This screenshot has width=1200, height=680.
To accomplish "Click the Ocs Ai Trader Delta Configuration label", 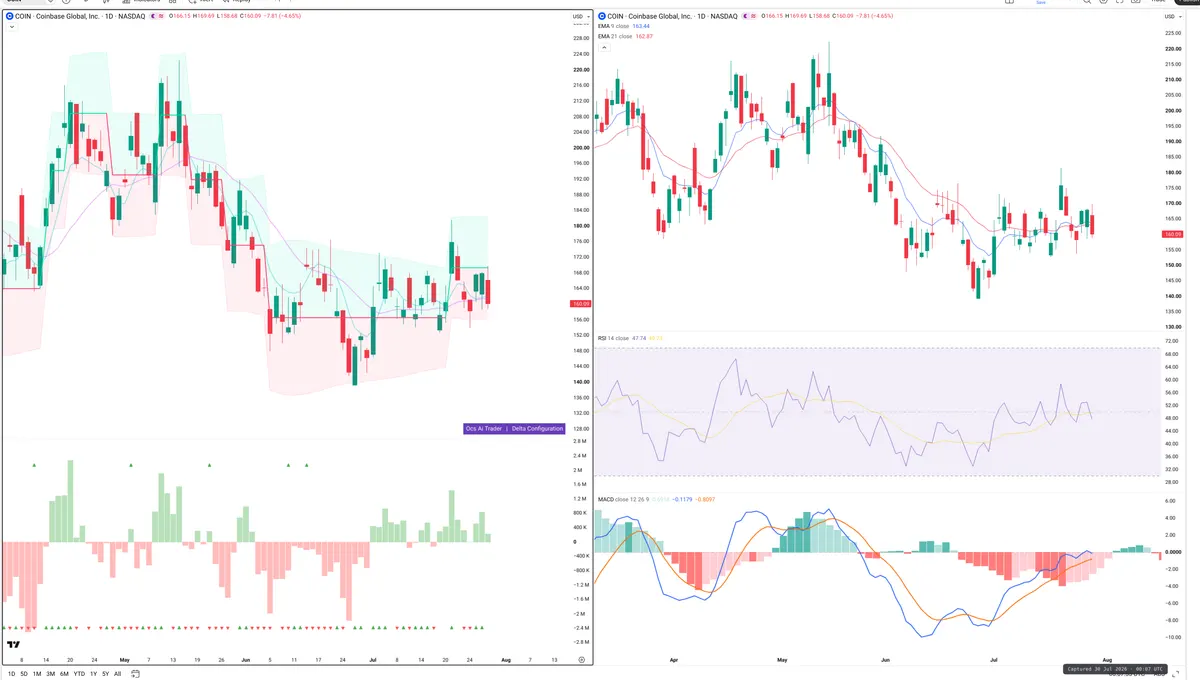I will pos(514,428).
